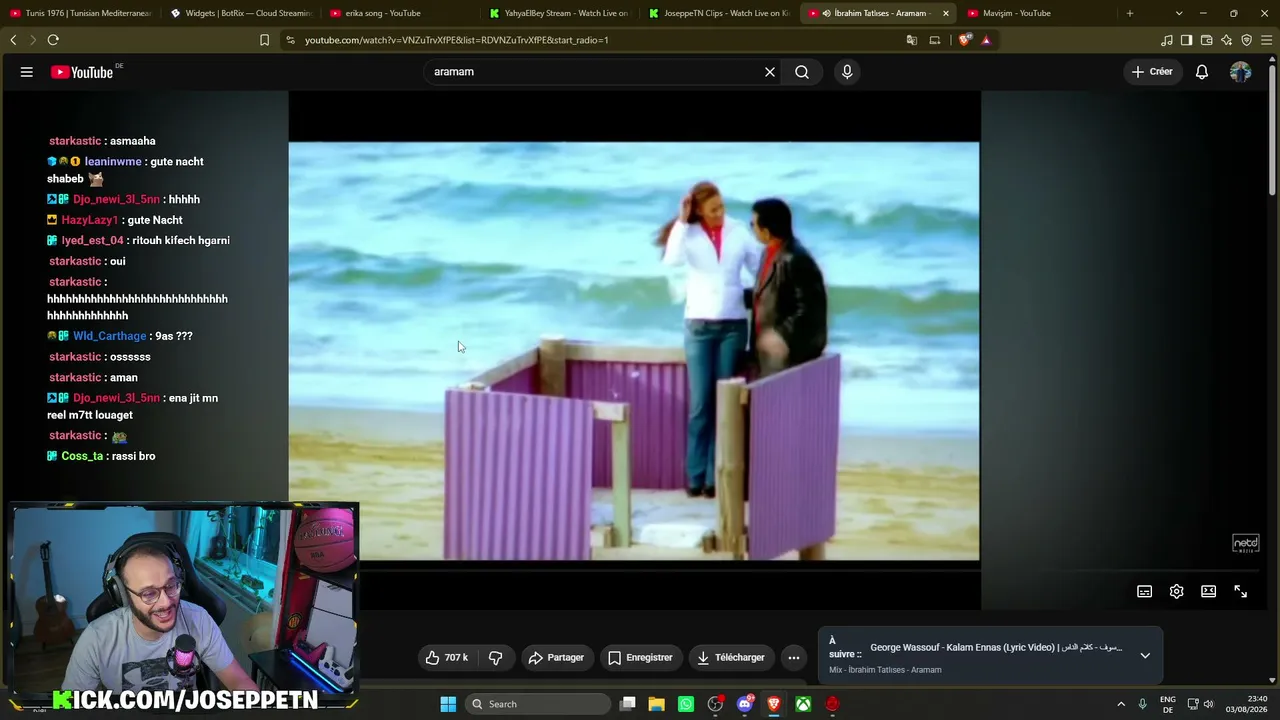
Task: Open Brave Shields lion icon
Action: tap(964, 40)
